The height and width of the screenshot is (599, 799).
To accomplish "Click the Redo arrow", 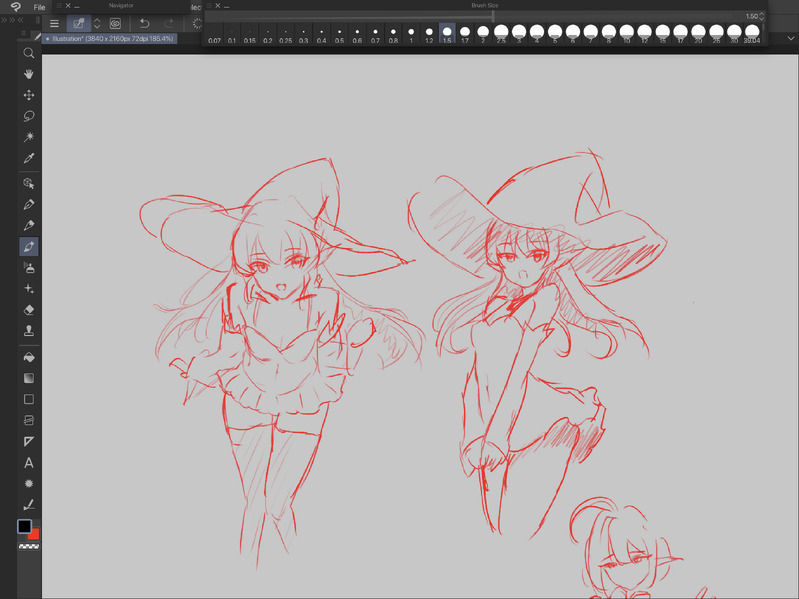I will point(169,23).
